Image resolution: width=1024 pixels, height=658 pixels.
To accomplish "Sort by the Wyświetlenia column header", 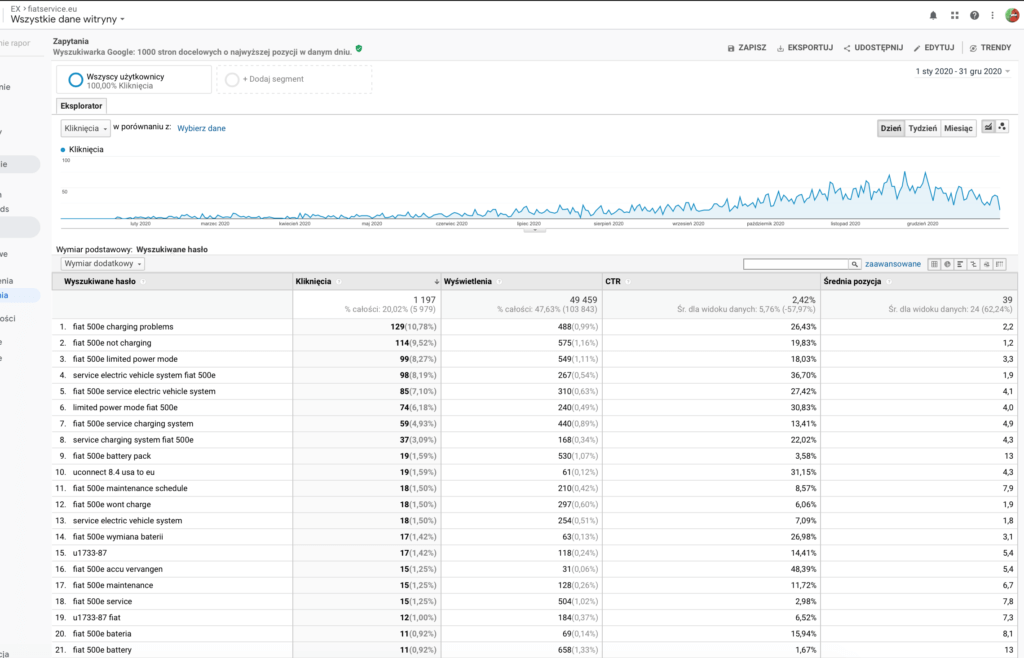I will pyautogui.click(x=468, y=282).
